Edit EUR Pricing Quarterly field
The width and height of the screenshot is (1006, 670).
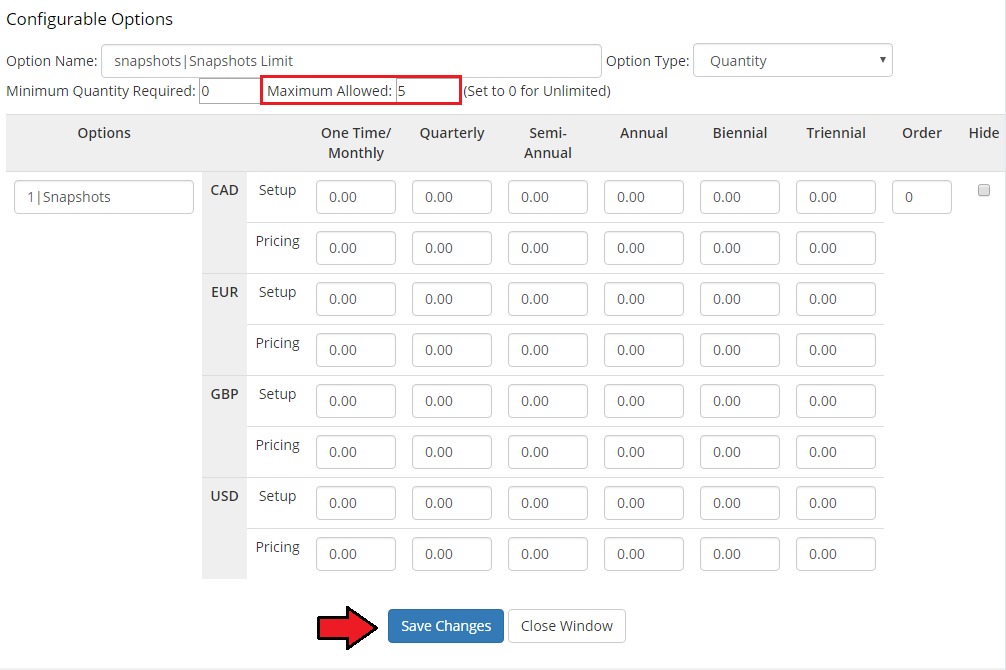pyautogui.click(x=452, y=350)
